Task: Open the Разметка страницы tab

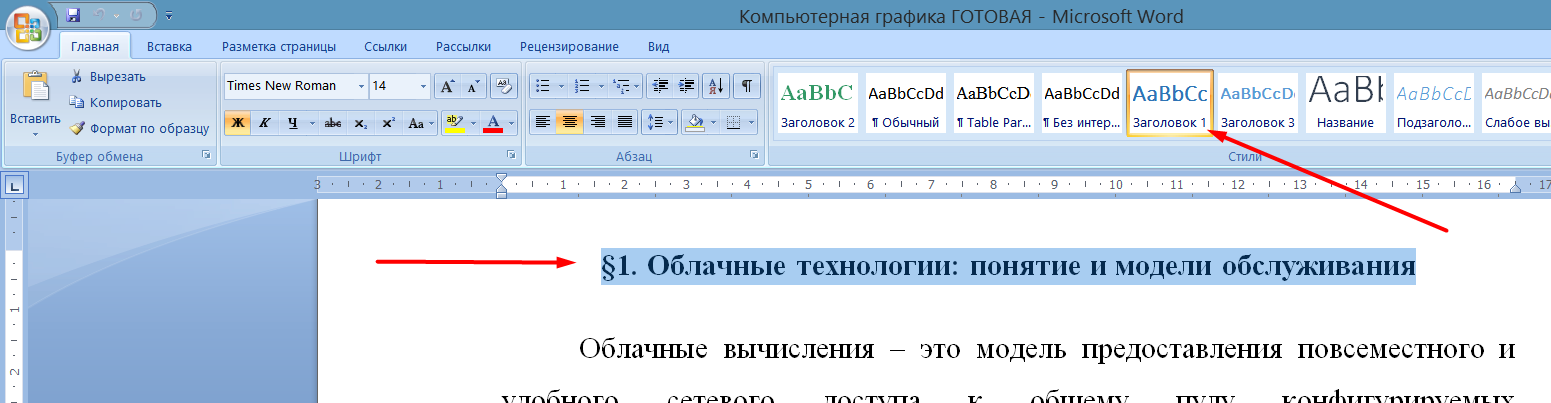Action: point(278,46)
